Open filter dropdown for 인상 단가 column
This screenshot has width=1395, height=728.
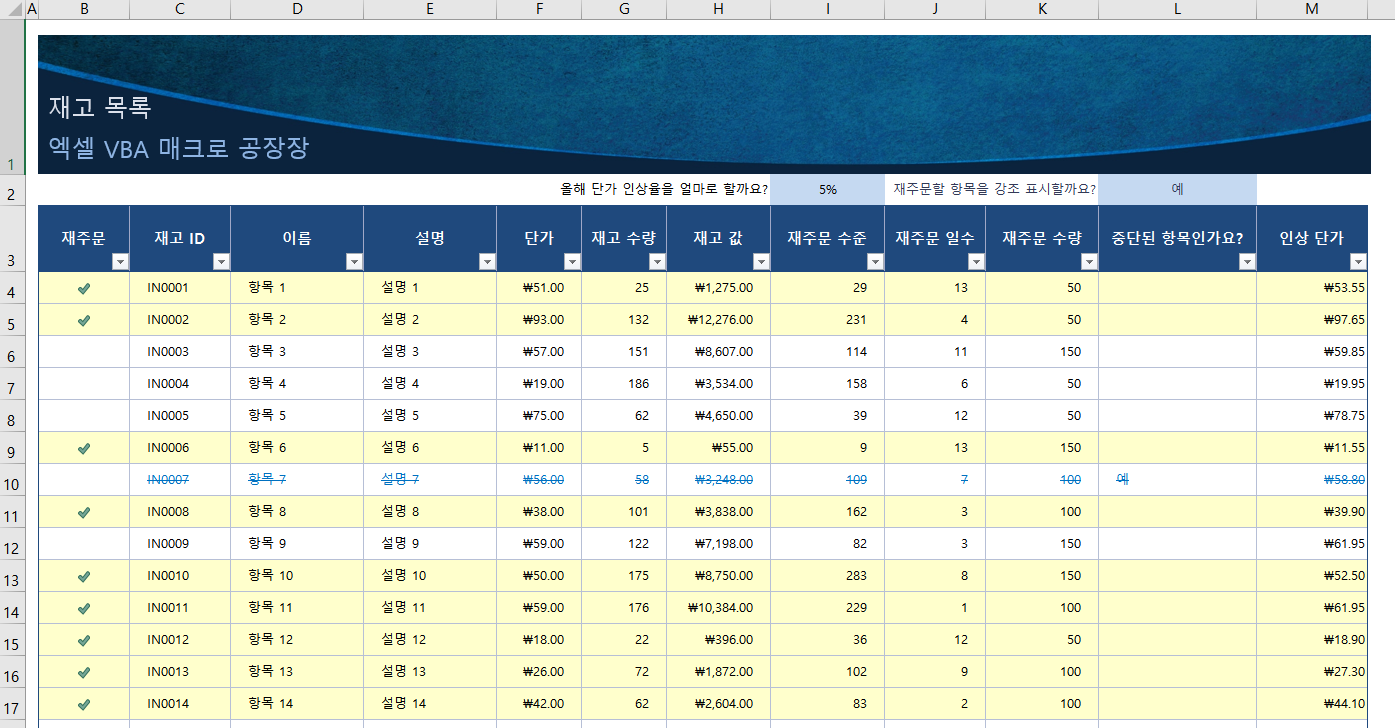(1358, 262)
